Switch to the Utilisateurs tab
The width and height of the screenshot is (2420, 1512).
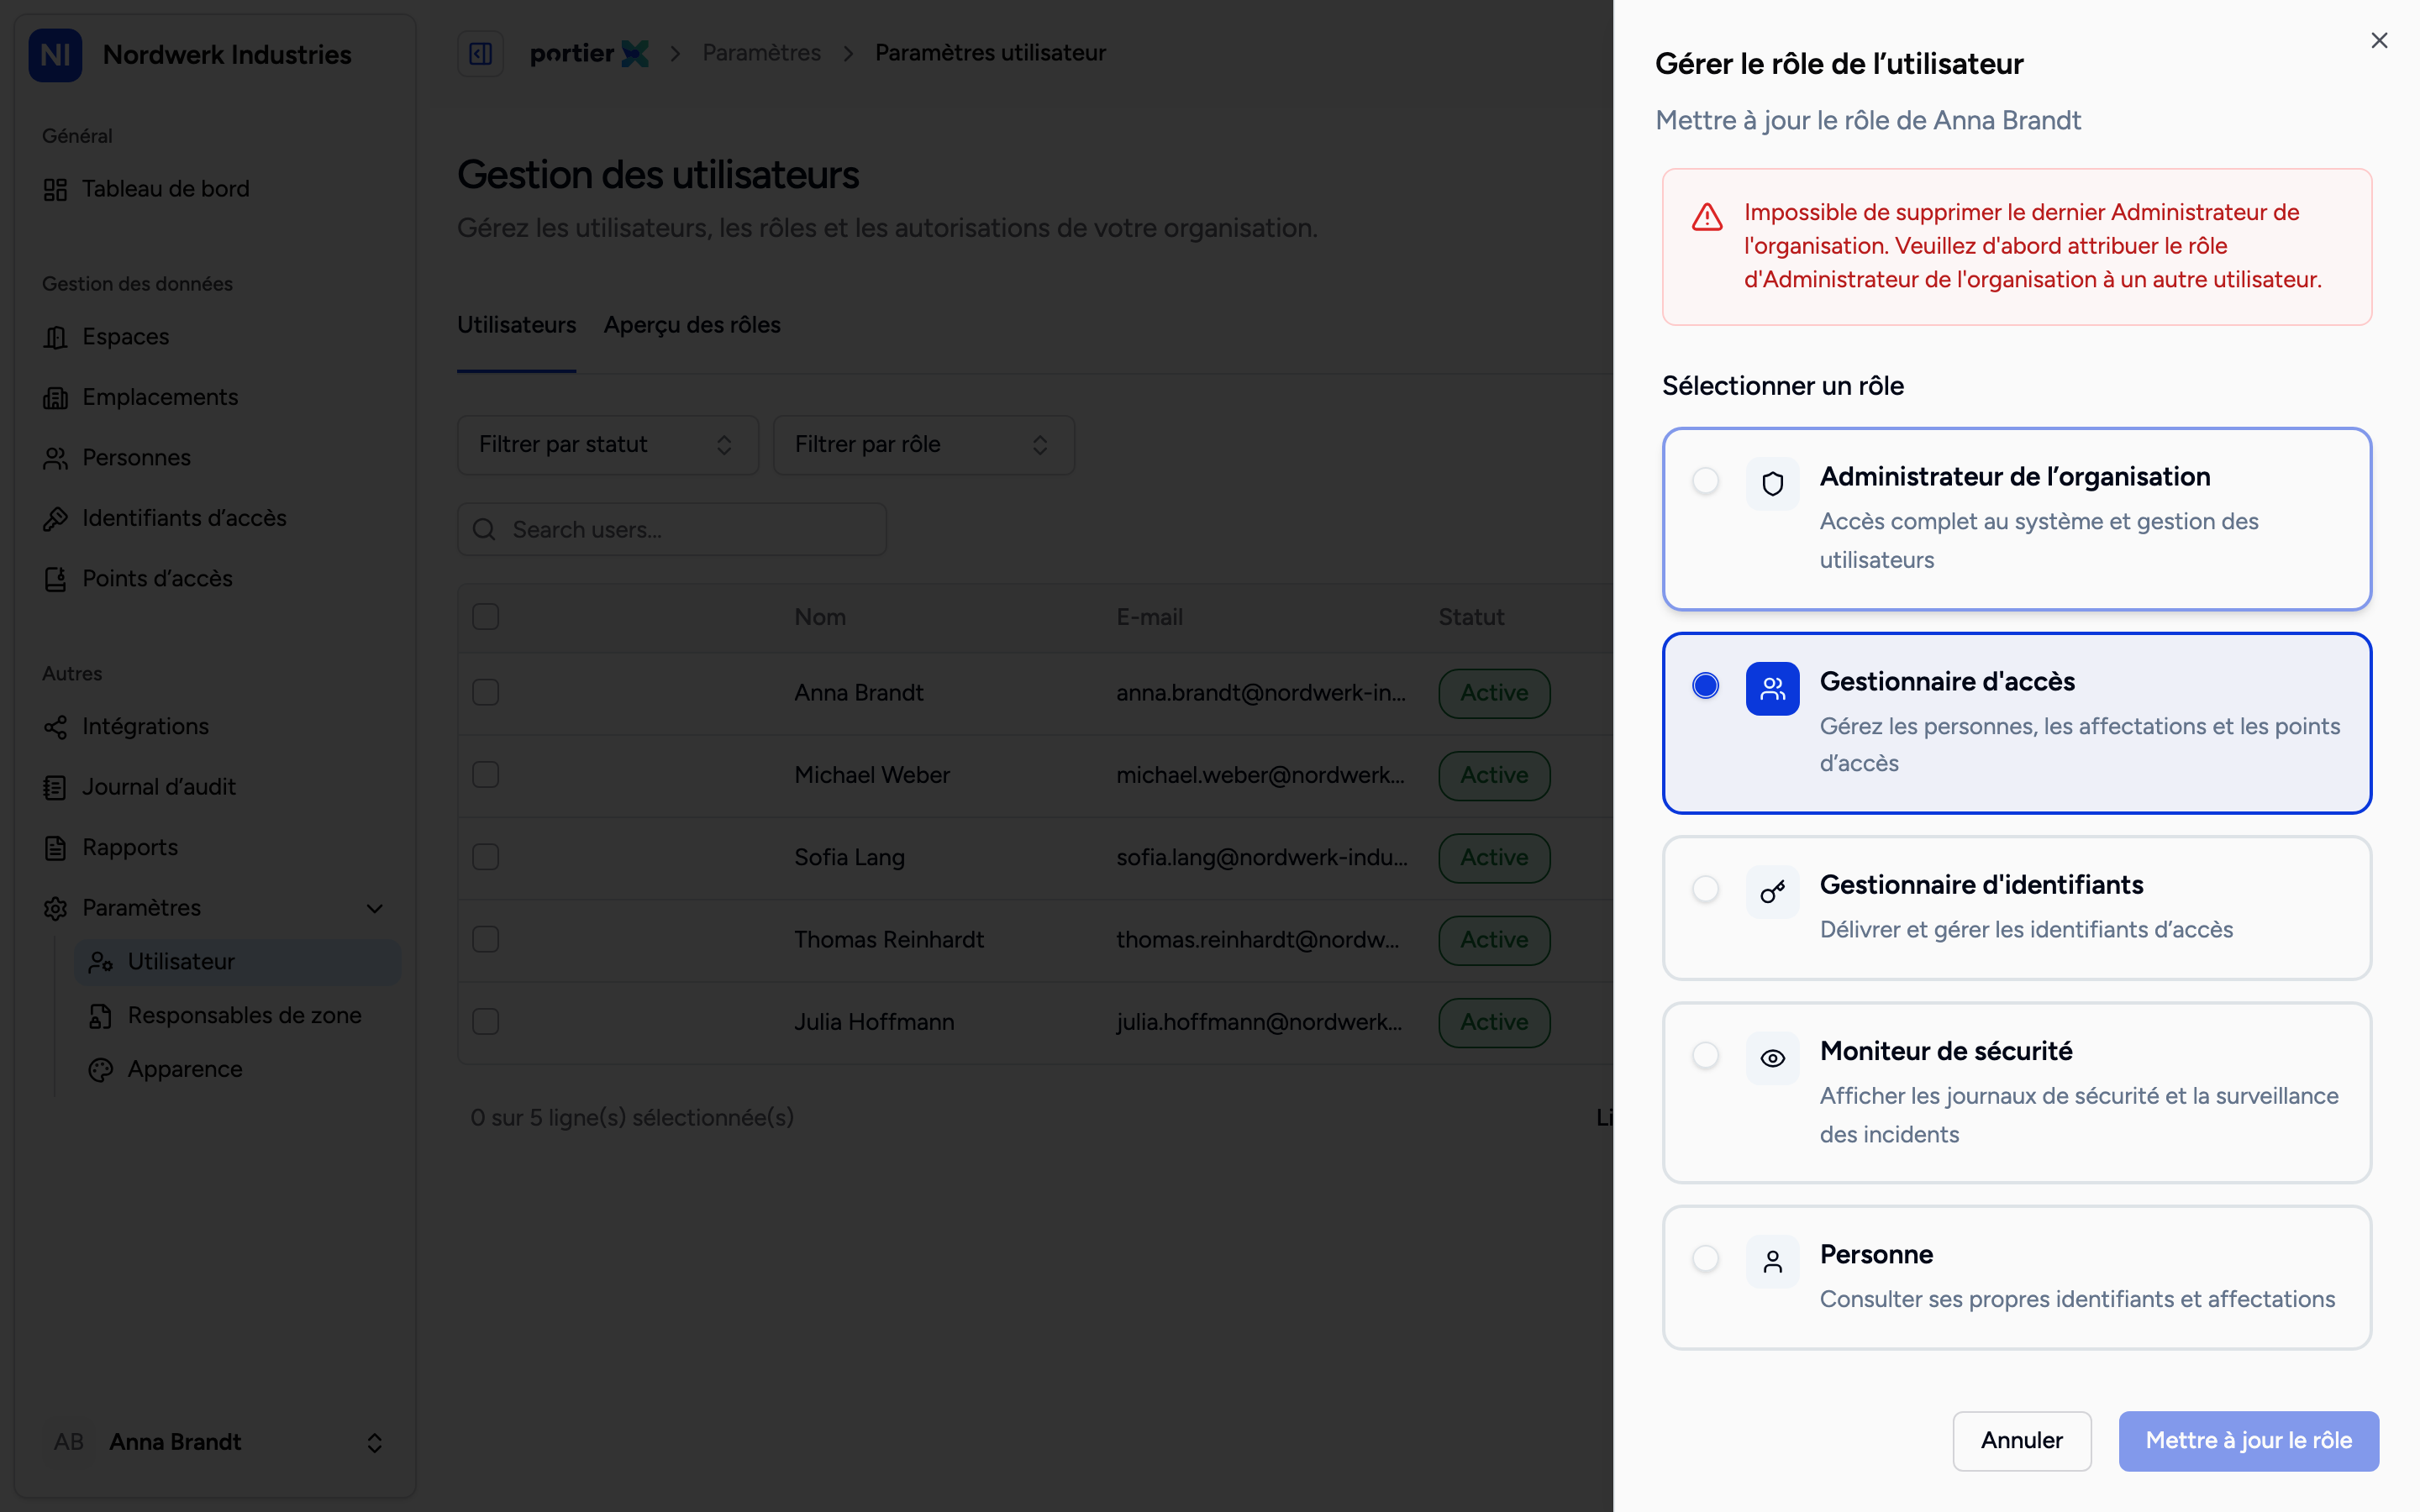pos(516,325)
